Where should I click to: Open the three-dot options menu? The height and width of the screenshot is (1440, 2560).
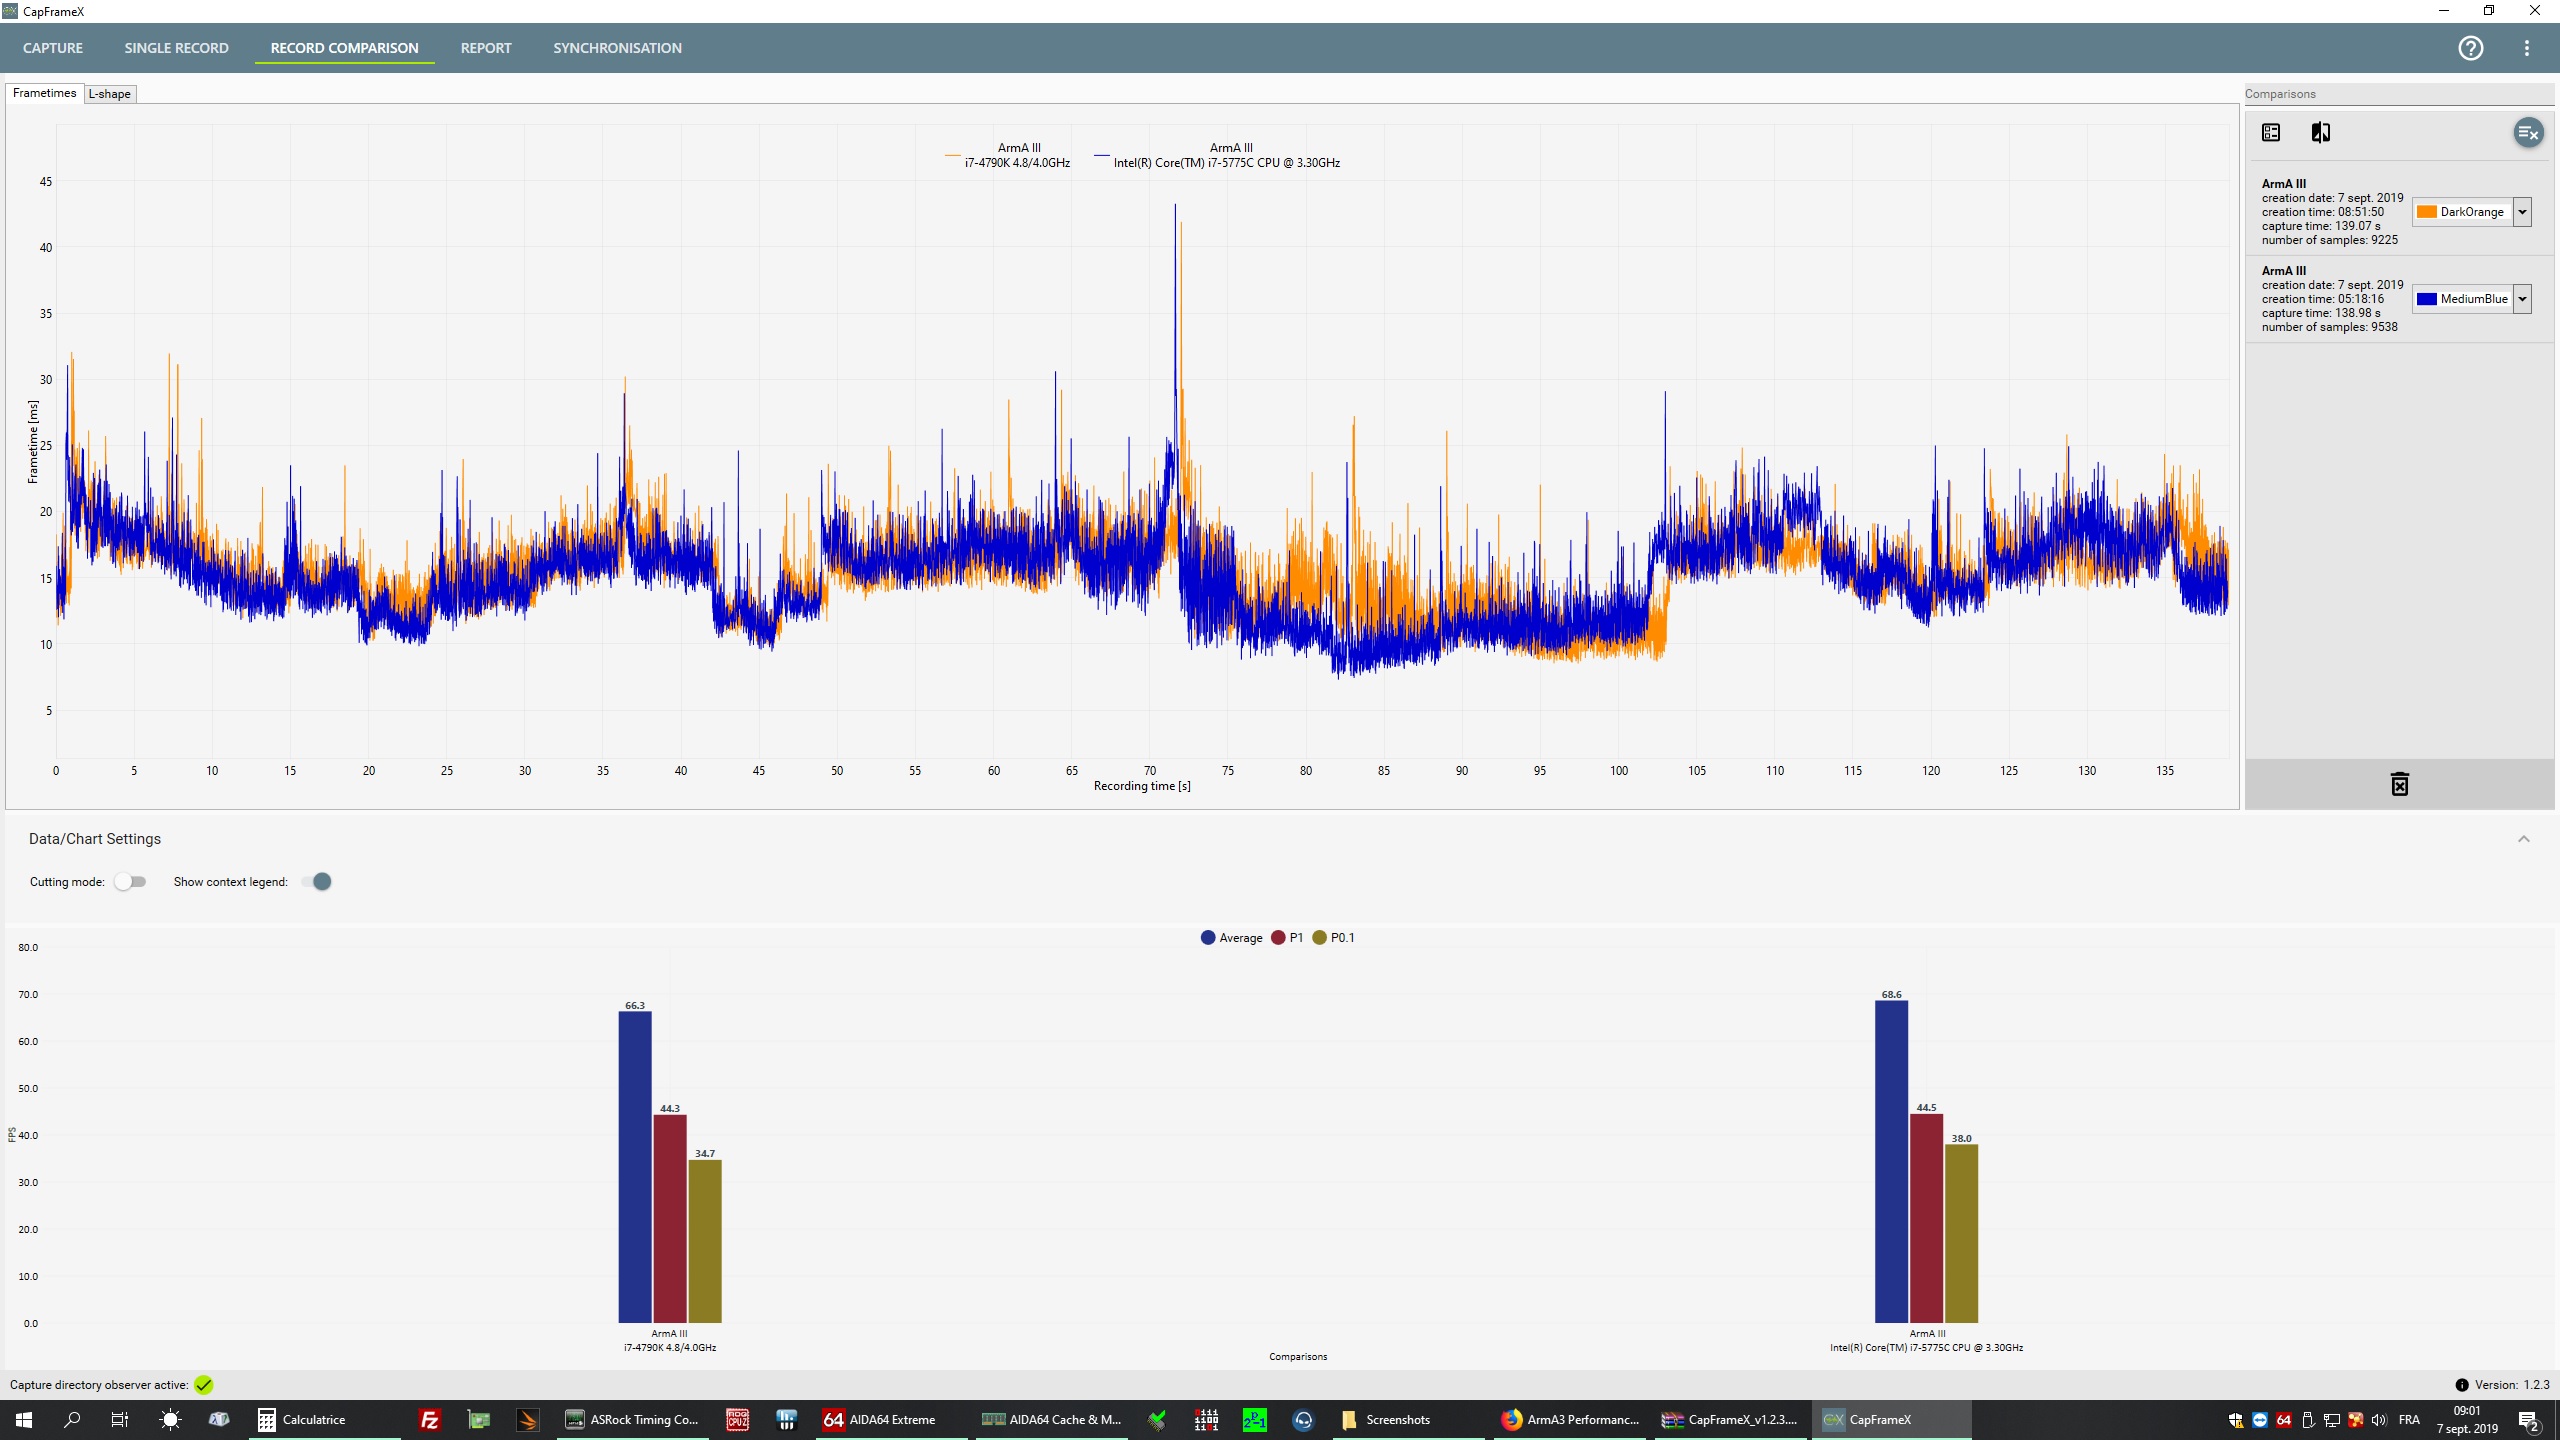tap(2527, 48)
